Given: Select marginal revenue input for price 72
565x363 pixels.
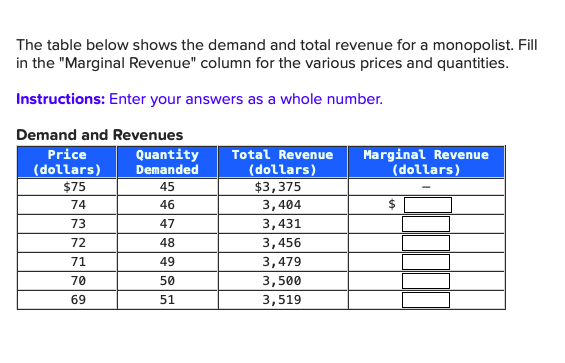Looking at the screenshot, I should click(x=426, y=243).
